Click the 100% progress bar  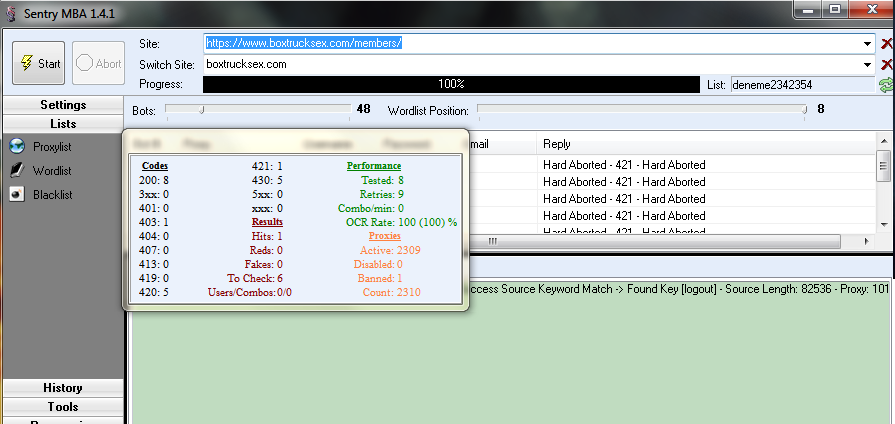click(x=451, y=84)
